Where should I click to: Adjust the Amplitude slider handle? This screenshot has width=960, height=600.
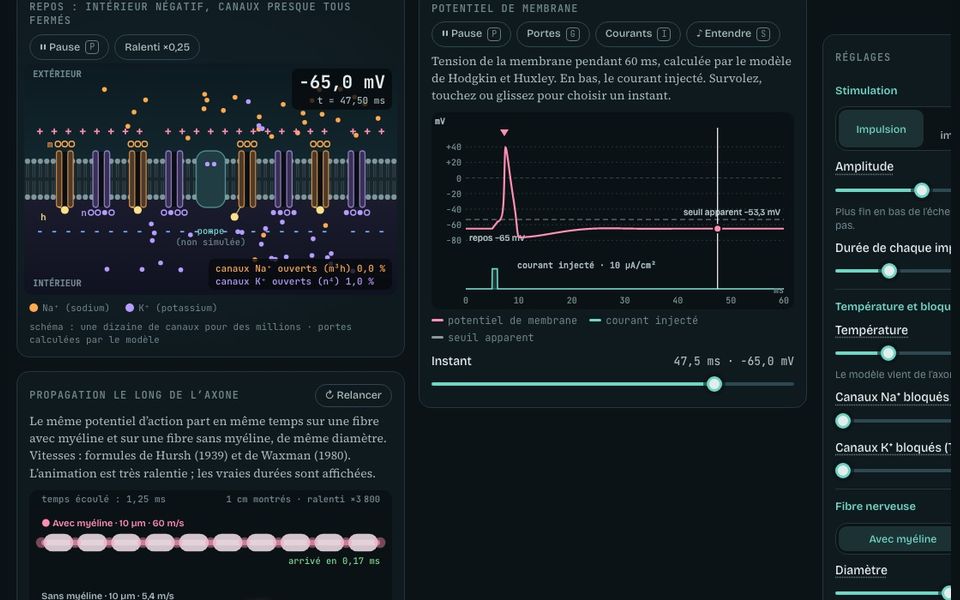pyautogui.click(x=921, y=190)
